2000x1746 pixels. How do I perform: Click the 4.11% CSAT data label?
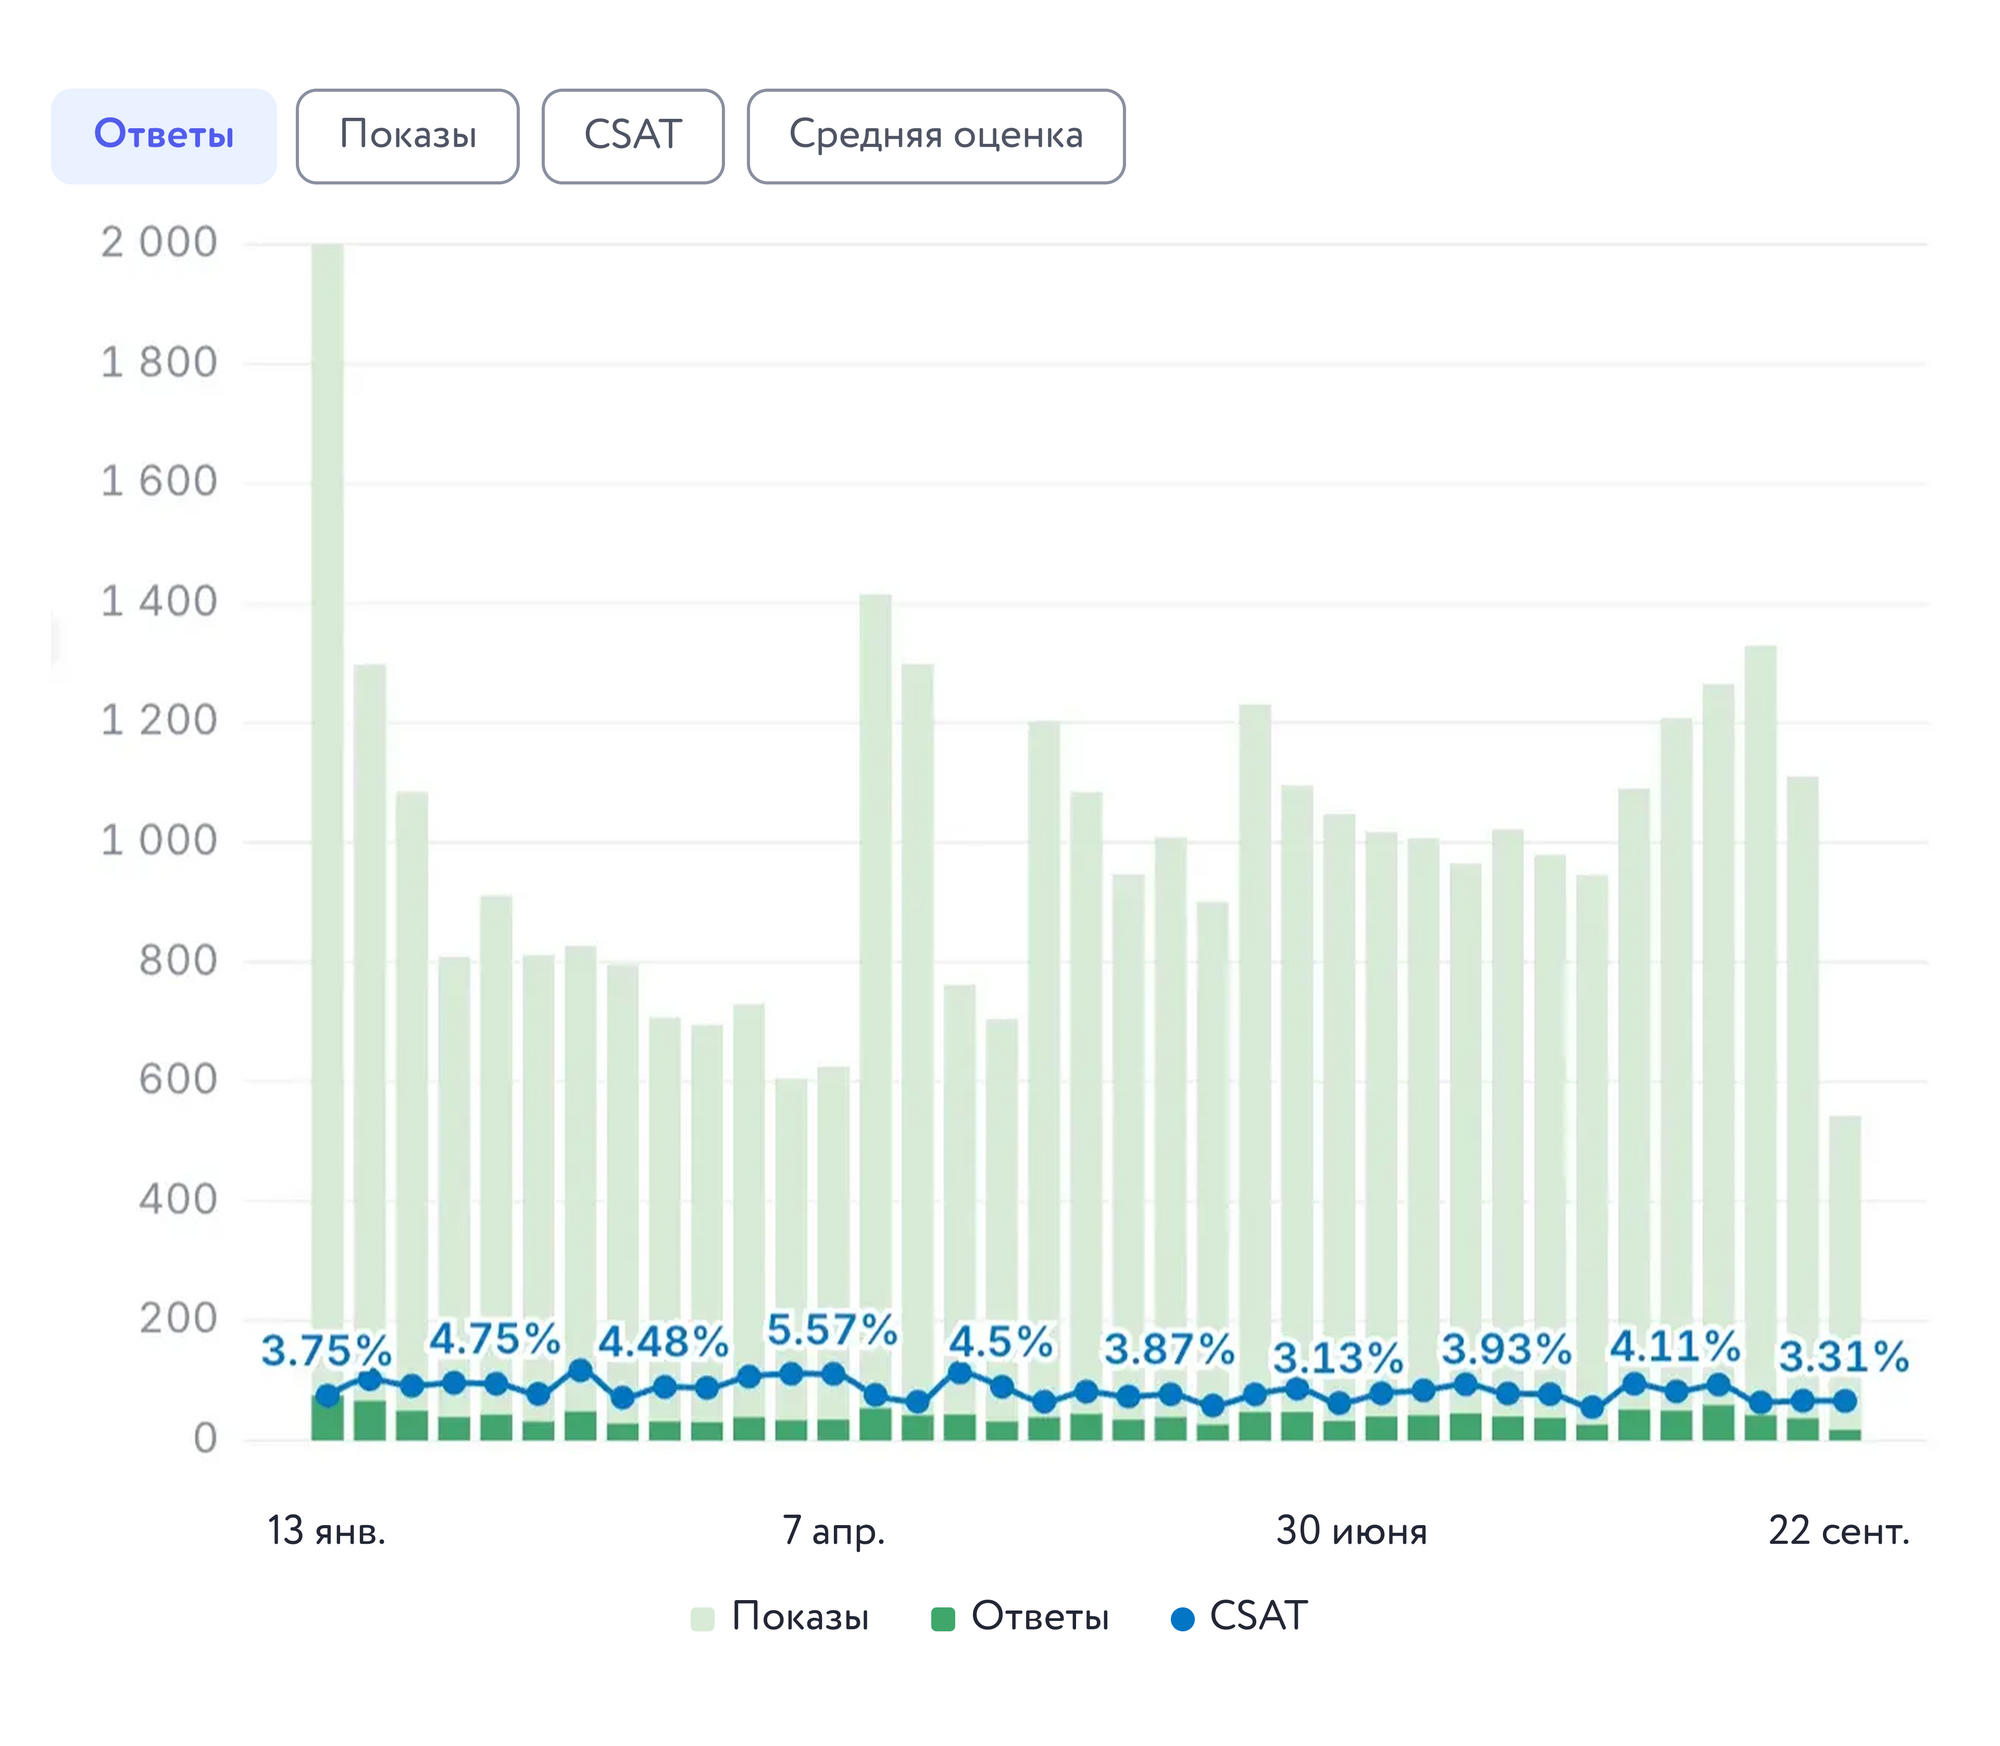1675,1346
